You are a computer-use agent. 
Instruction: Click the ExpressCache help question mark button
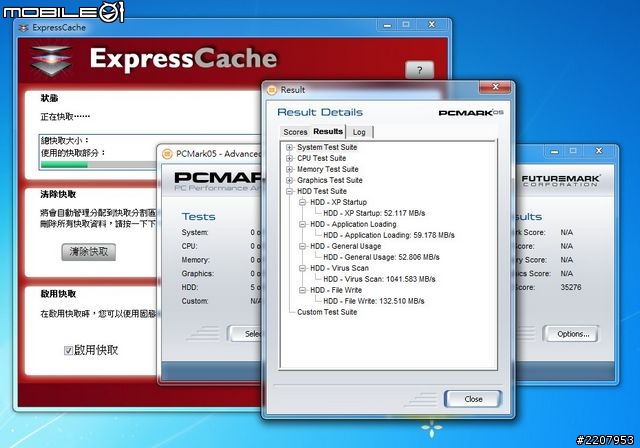(x=419, y=70)
